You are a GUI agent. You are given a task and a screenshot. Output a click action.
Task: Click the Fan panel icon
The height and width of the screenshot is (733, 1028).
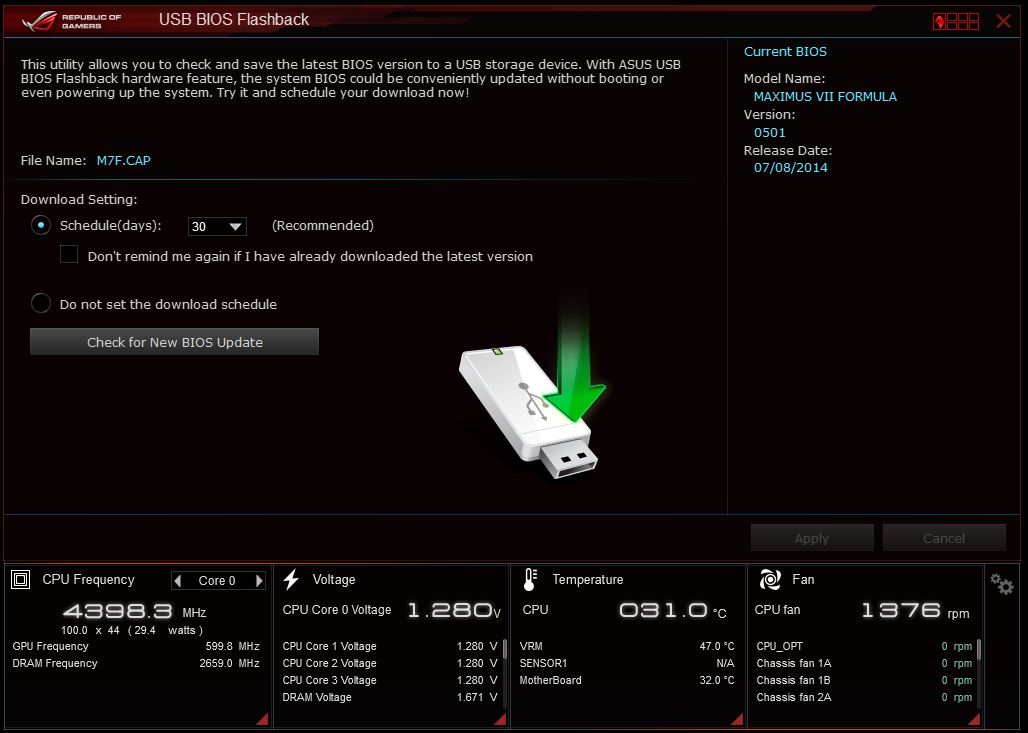(x=770, y=580)
